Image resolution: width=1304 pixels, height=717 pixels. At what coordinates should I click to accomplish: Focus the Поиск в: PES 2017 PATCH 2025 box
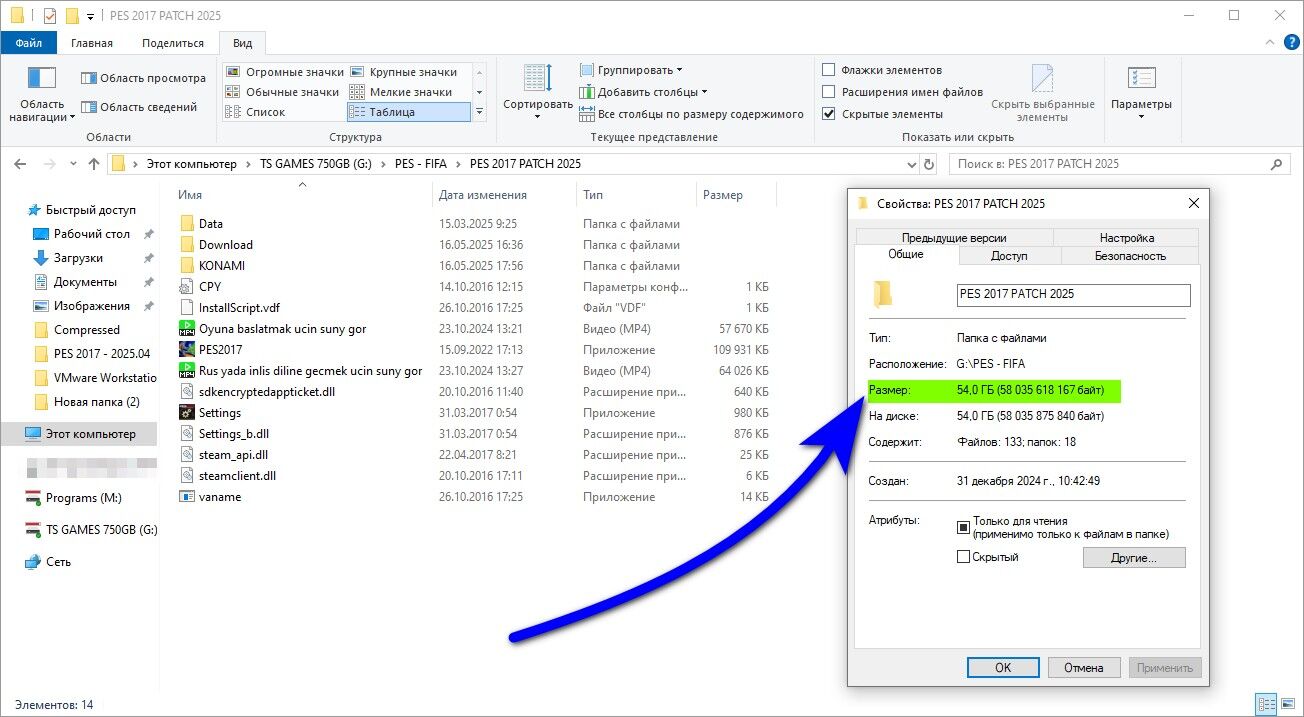tap(1109, 164)
